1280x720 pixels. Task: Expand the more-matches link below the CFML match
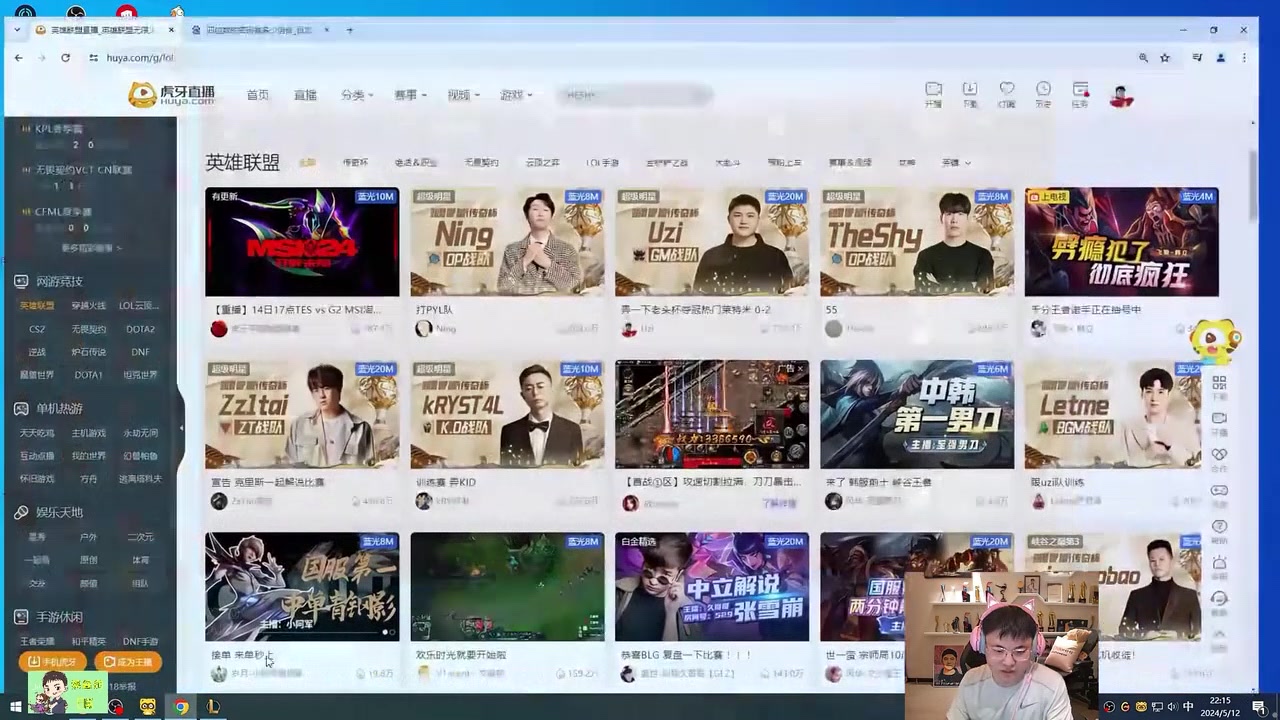(92, 248)
